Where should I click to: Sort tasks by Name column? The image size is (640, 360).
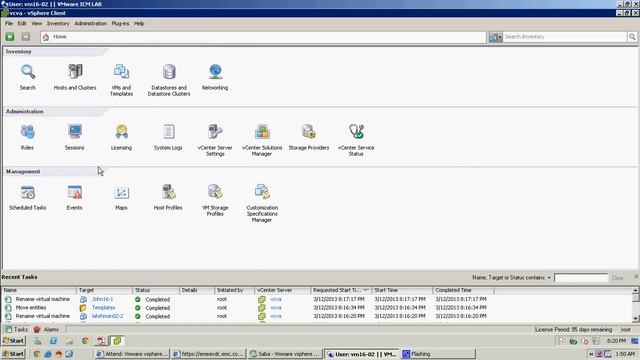pyautogui.click(x=39, y=290)
